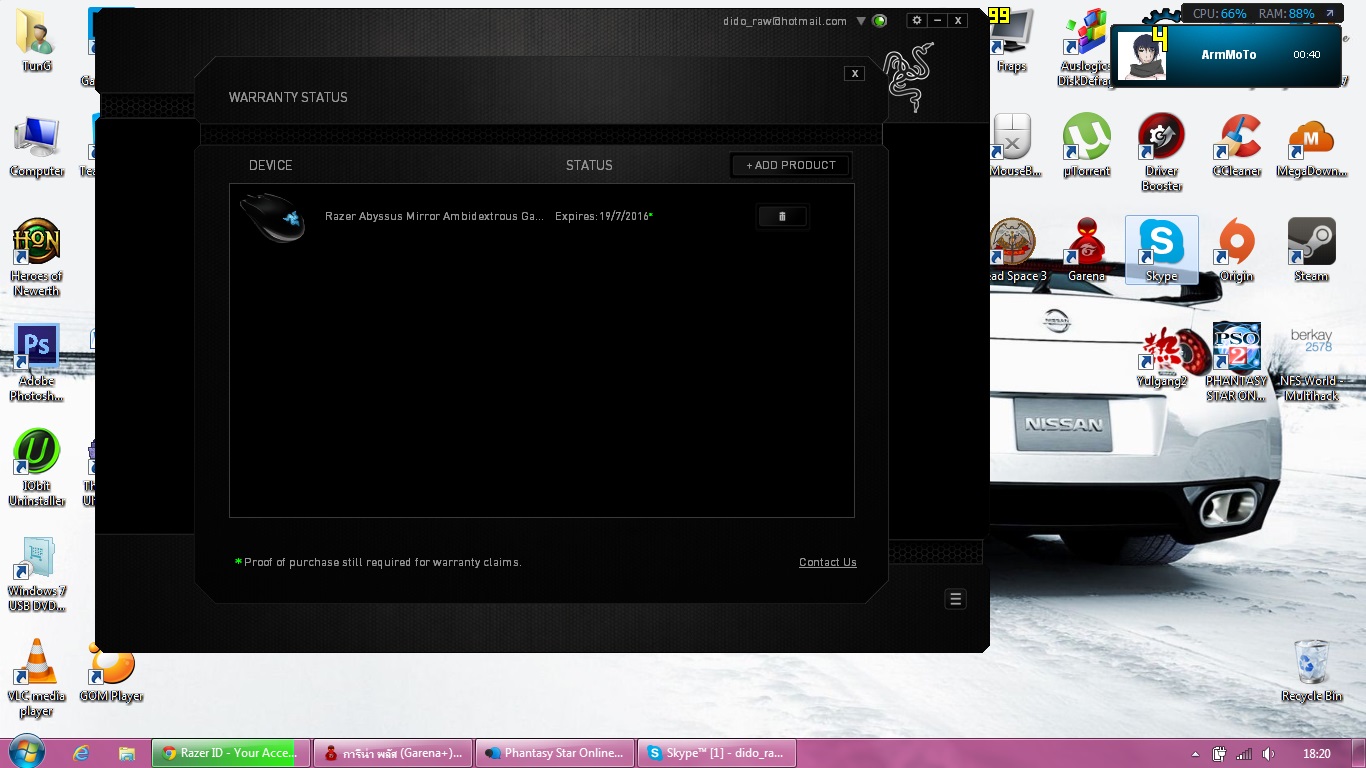1366x768 pixels.
Task: Open the Recycle Bin
Action: [1311, 670]
